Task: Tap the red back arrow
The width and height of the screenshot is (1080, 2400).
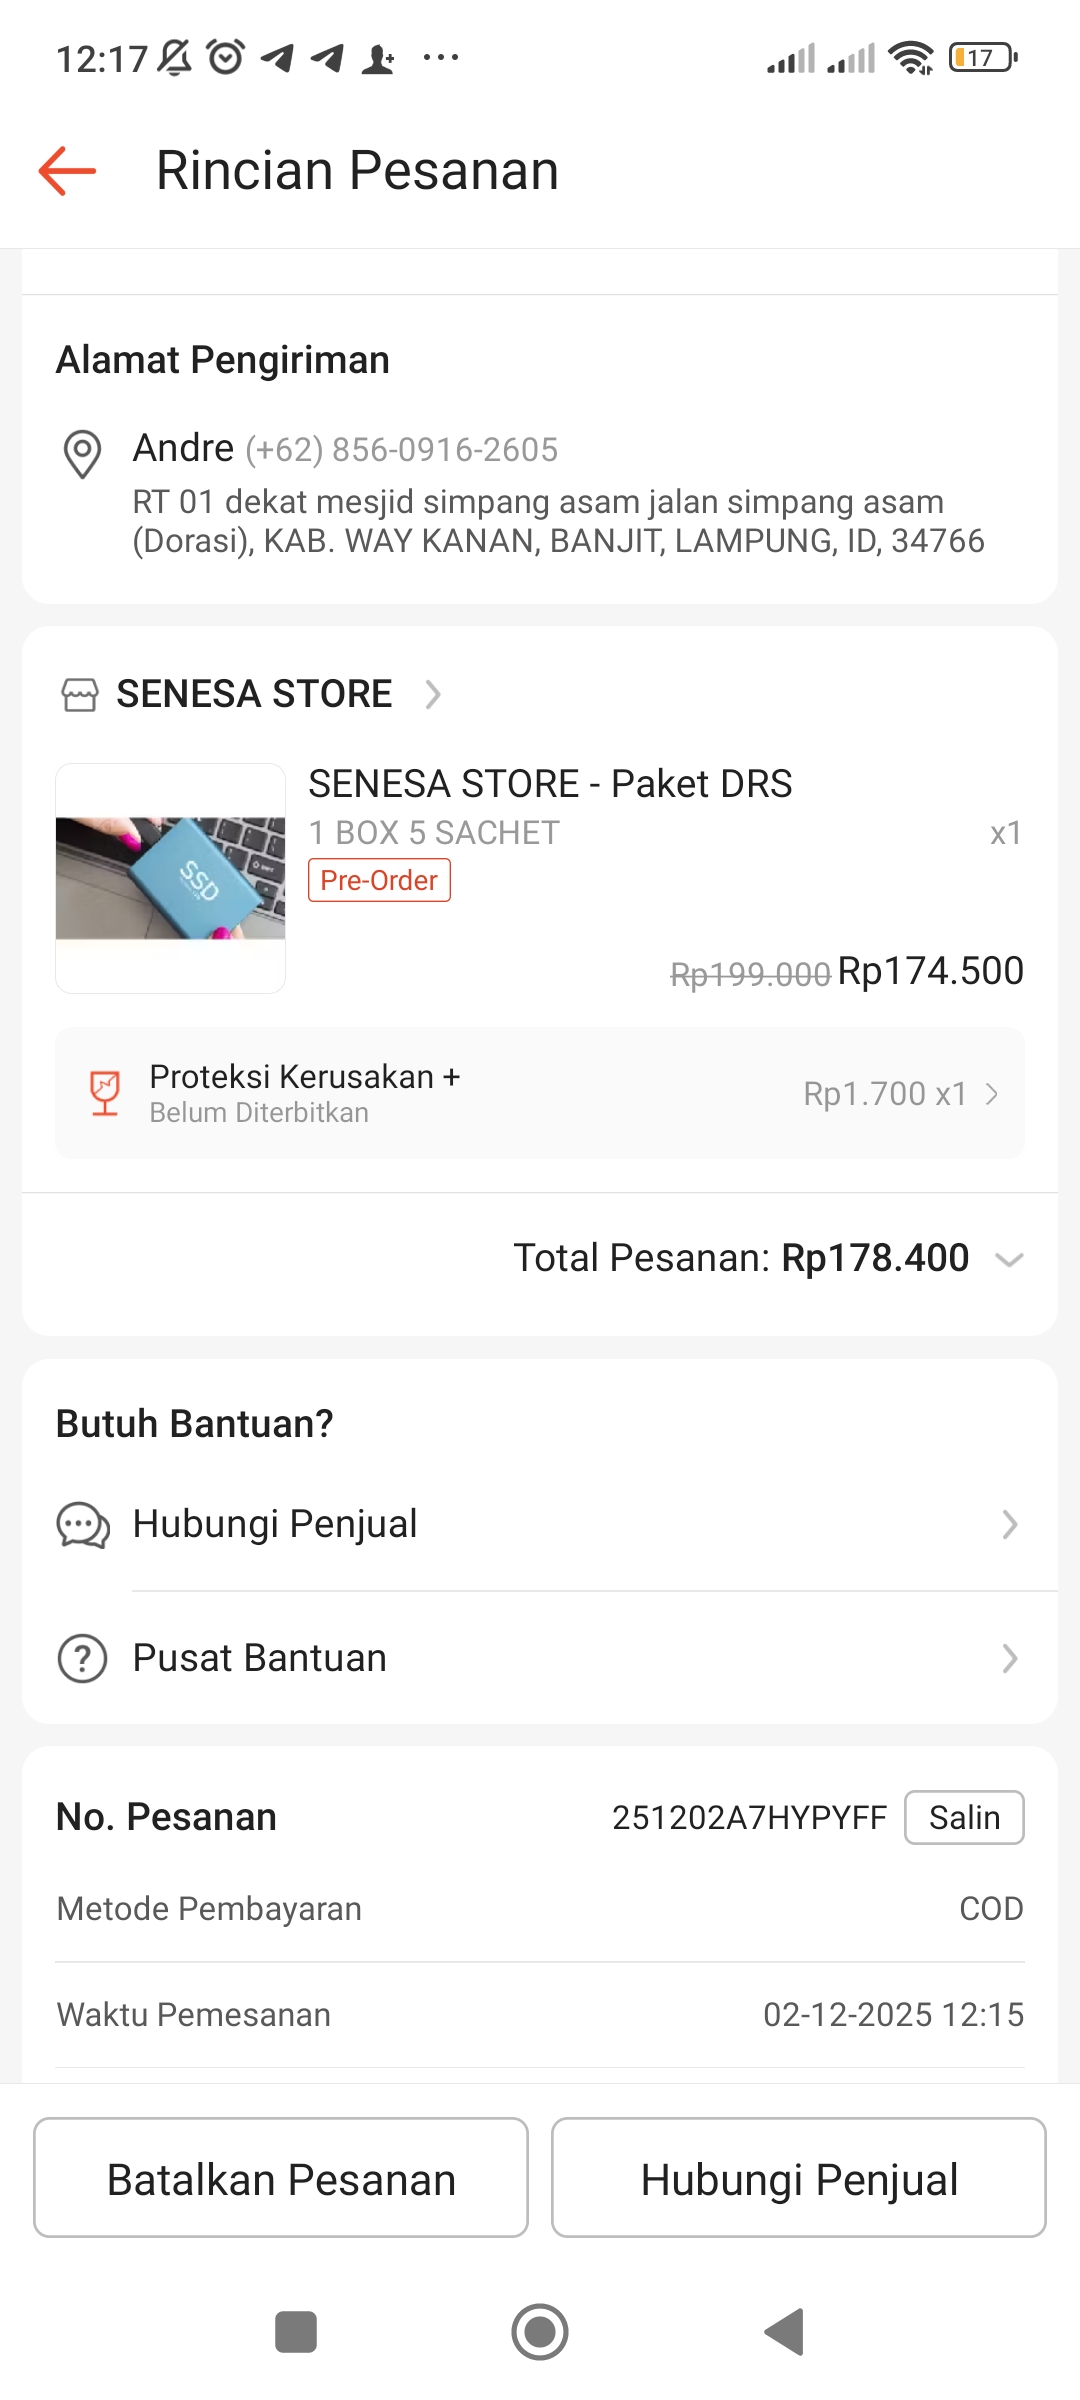Action: pos(67,171)
